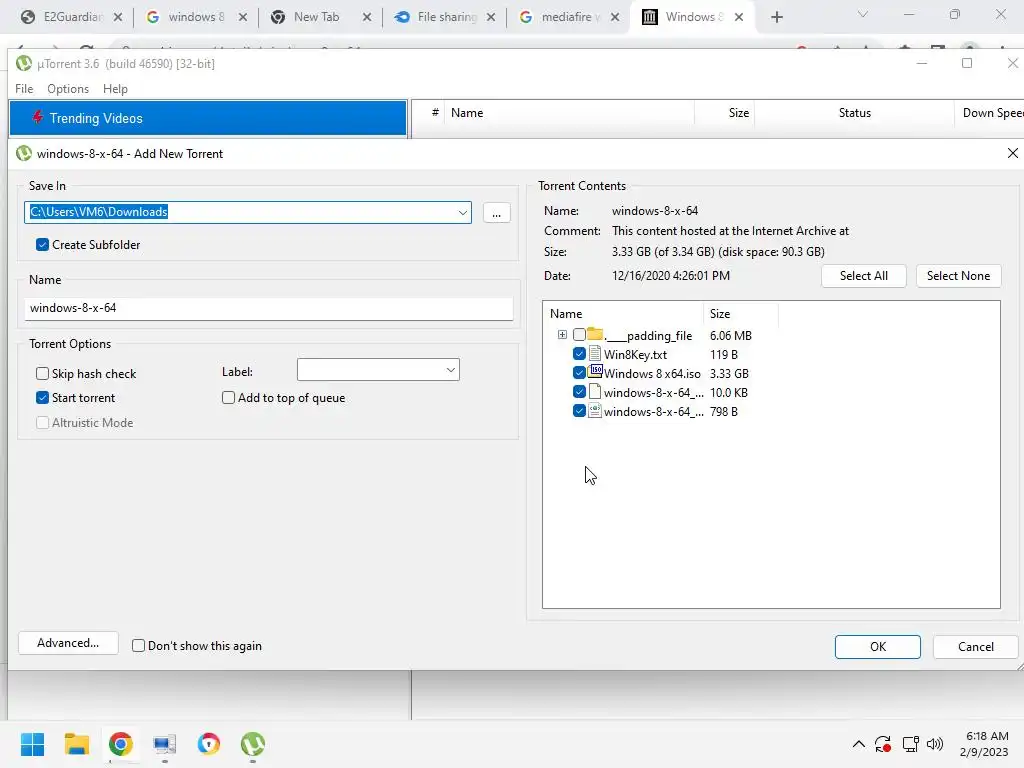Image resolution: width=1024 pixels, height=768 pixels.
Task: Click the Win8Key.txt file icon
Action: coord(595,354)
